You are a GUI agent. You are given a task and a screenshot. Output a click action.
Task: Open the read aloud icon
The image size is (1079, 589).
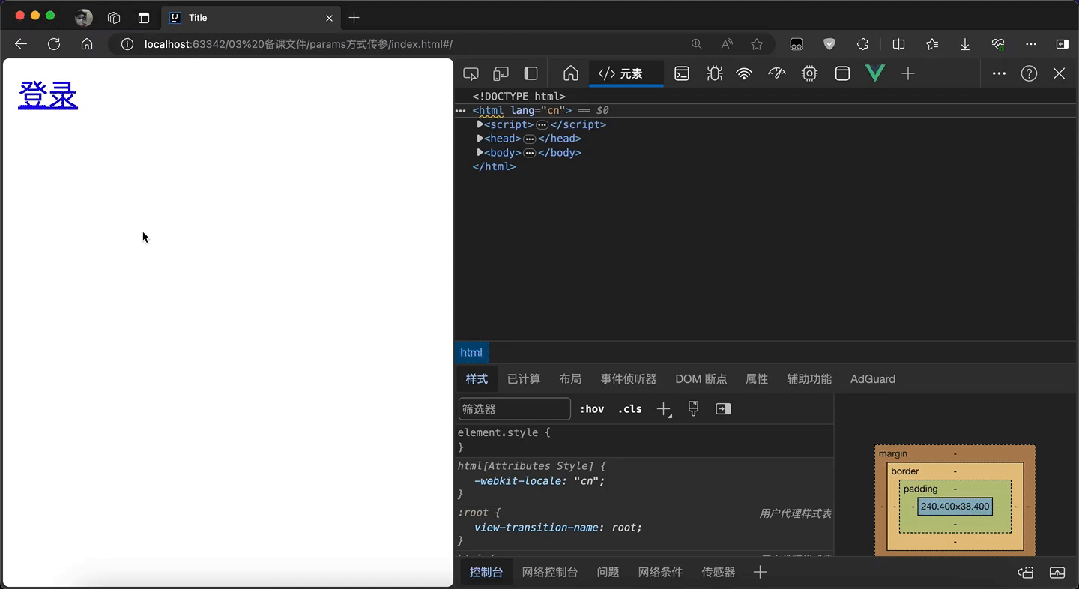pos(727,44)
